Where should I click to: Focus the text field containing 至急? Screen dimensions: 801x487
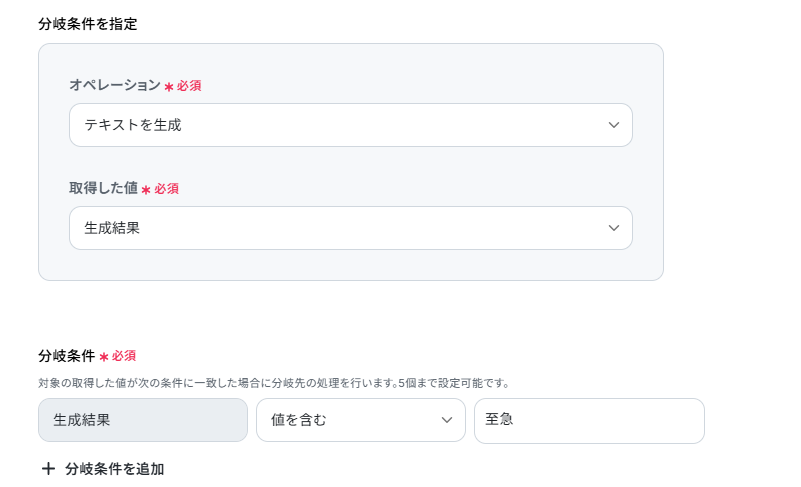coord(589,420)
